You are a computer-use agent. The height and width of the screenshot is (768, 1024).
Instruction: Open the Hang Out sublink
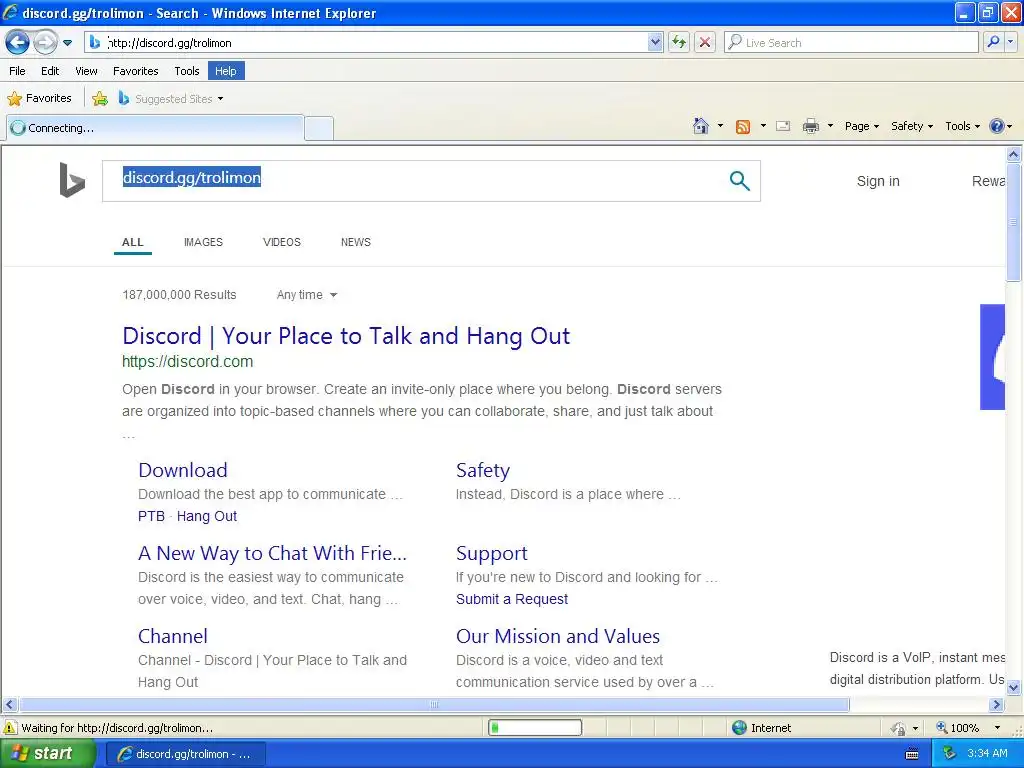(x=206, y=516)
